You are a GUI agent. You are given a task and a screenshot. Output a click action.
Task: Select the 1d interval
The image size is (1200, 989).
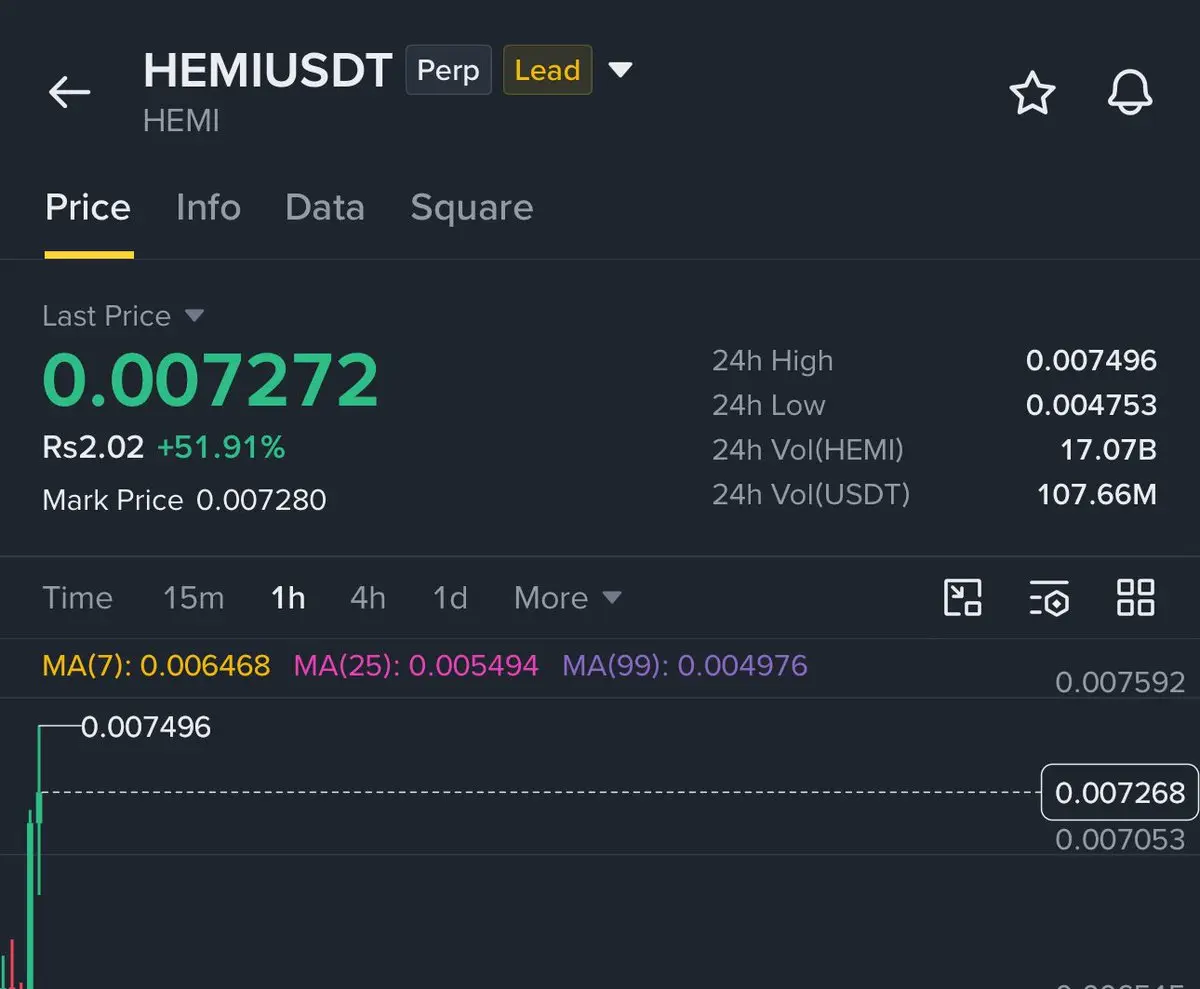coord(450,598)
